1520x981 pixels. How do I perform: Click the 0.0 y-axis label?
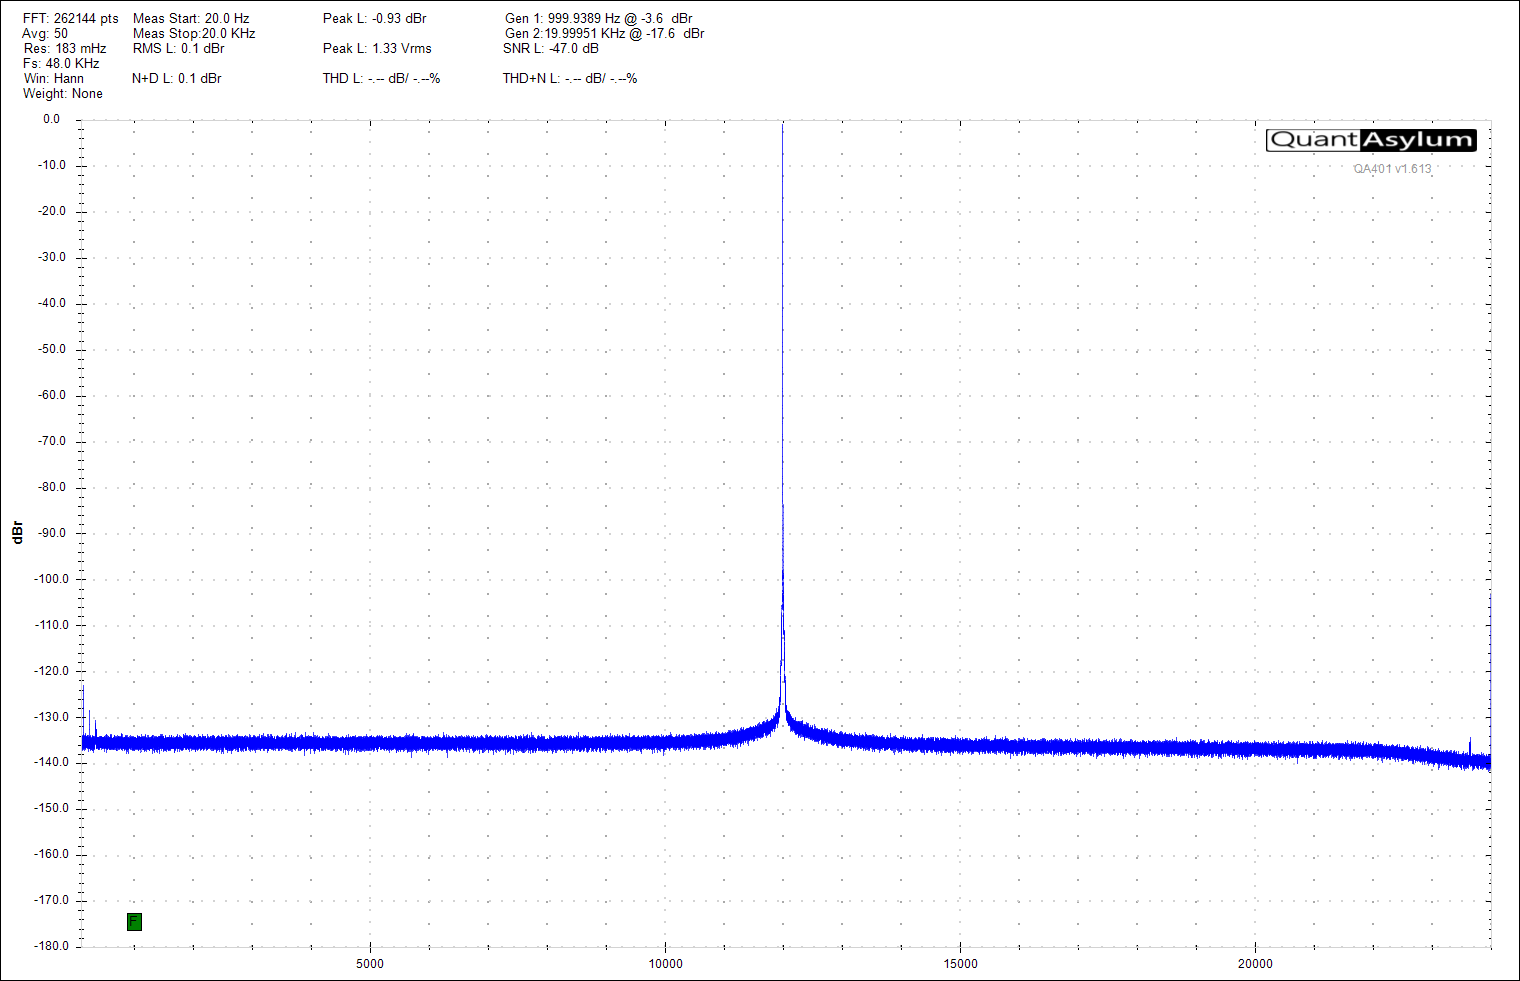point(51,119)
